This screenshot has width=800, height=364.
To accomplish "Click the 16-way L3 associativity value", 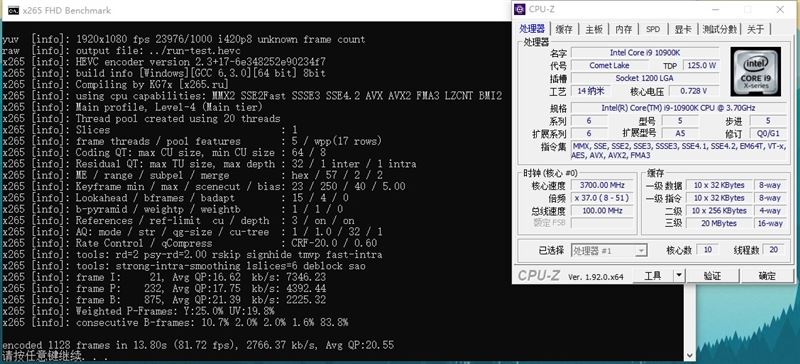I will point(769,224).
